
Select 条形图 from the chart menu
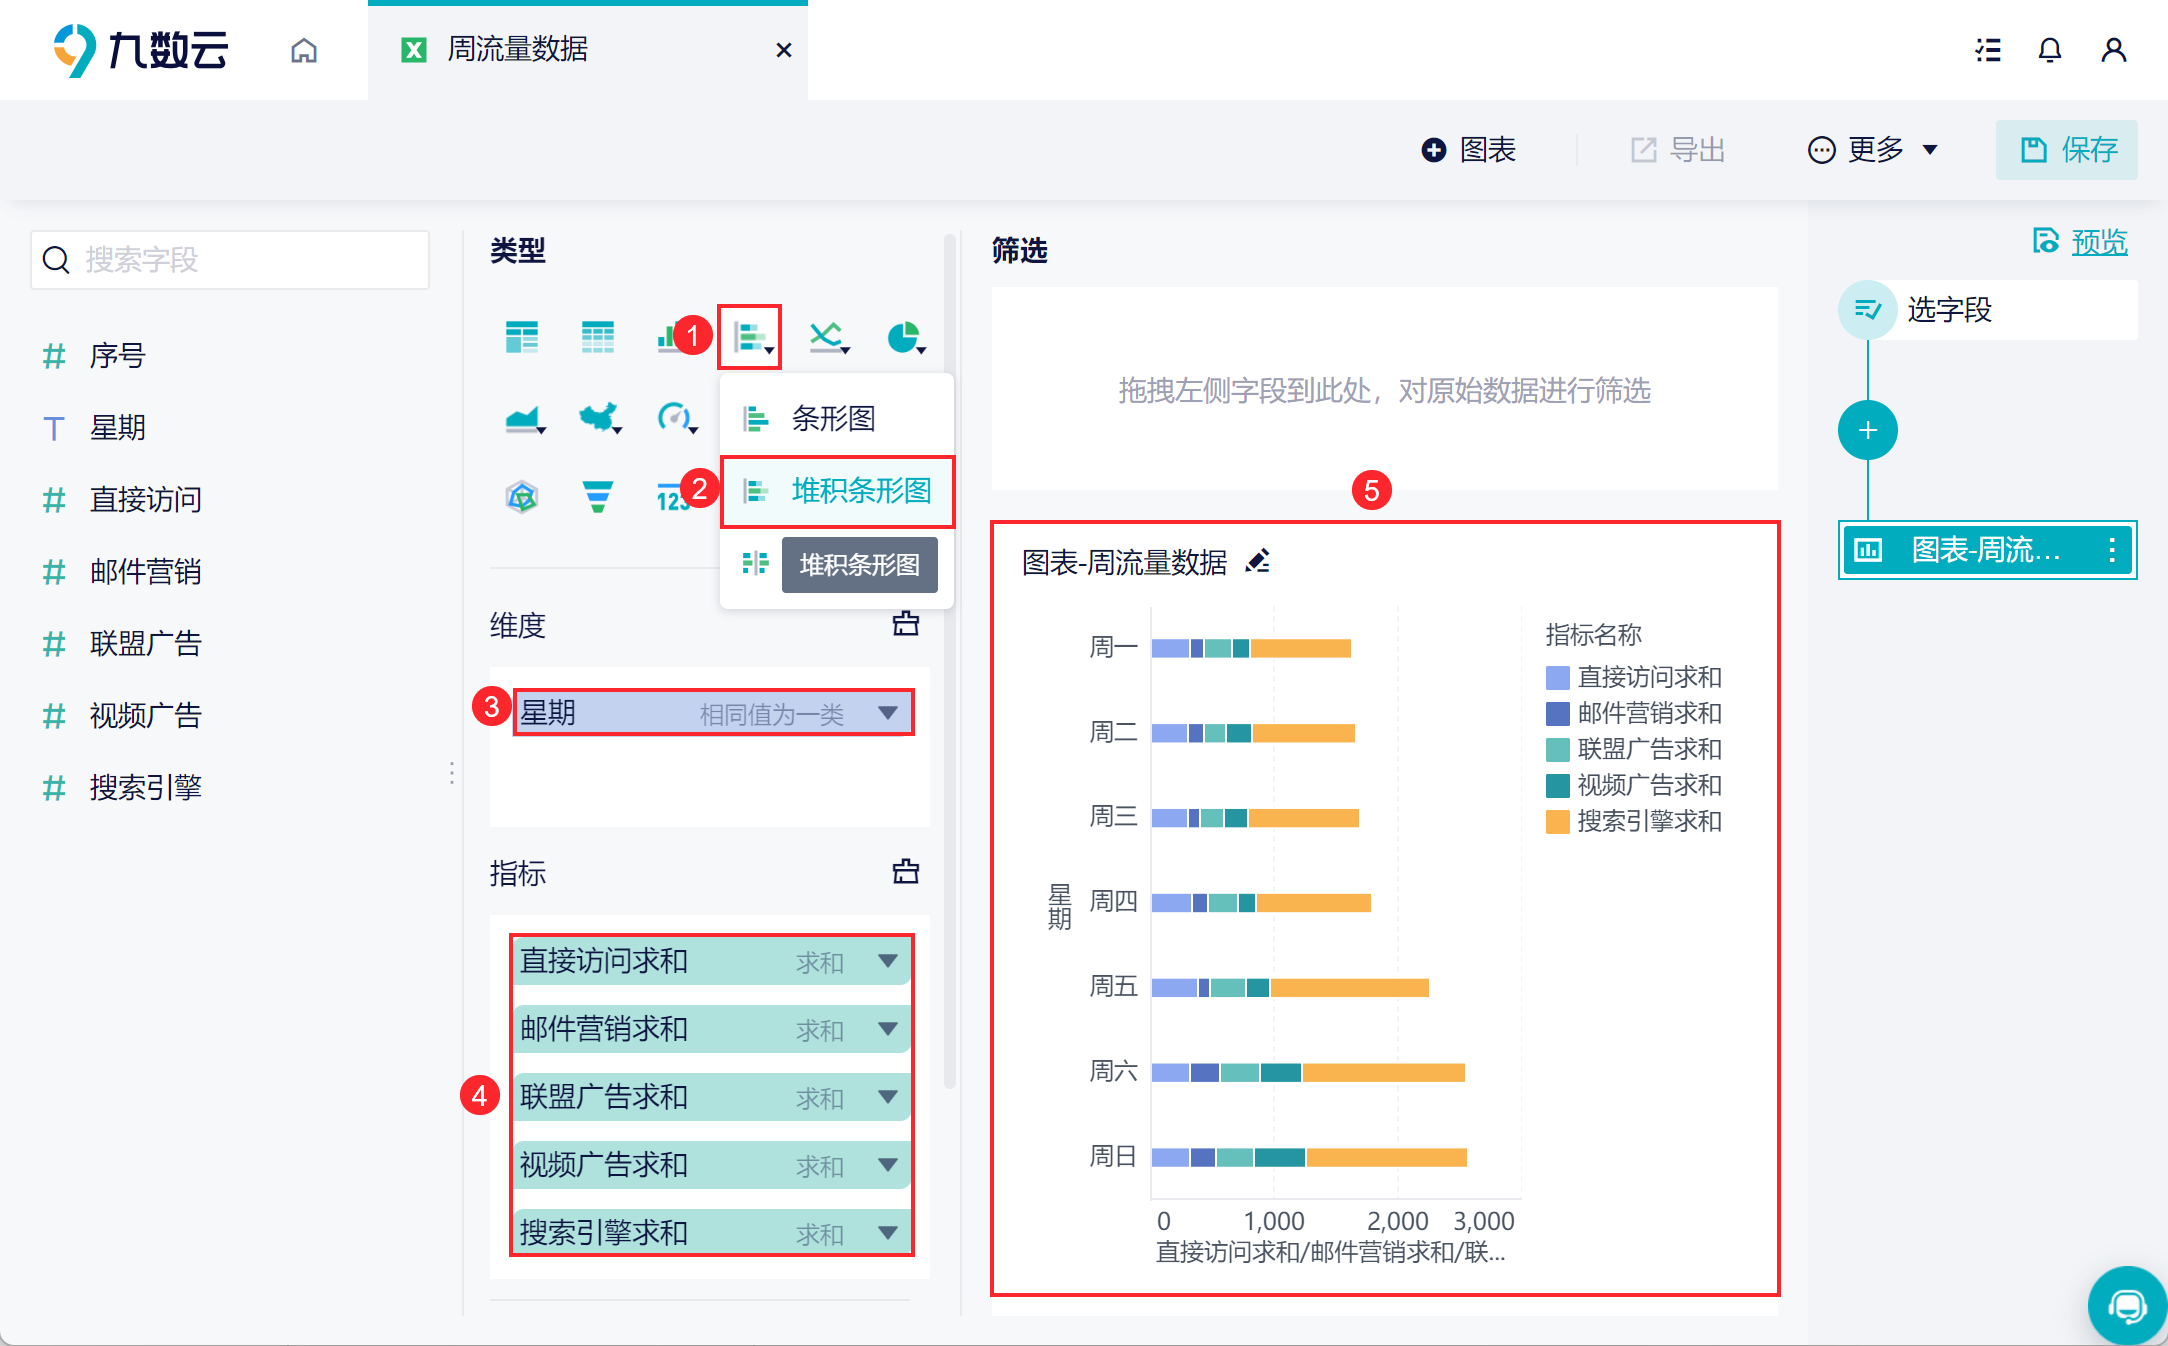tap(832, 418)
